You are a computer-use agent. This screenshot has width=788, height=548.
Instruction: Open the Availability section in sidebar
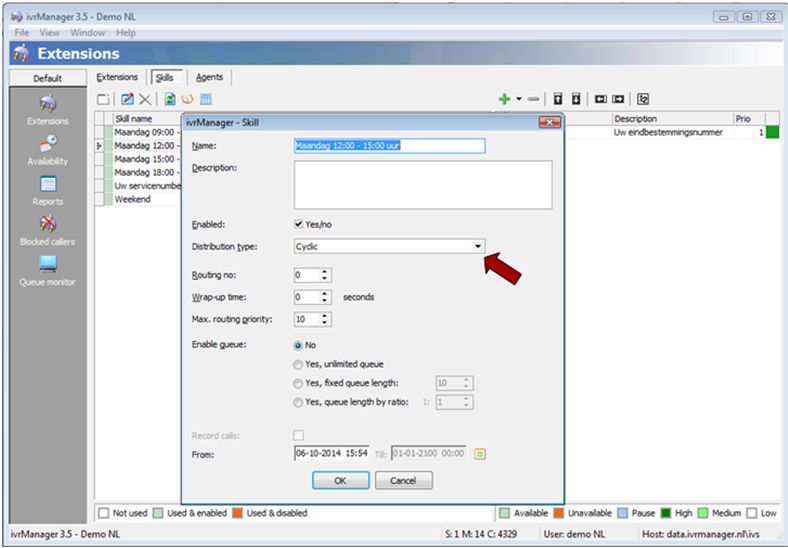coord(48,150)
